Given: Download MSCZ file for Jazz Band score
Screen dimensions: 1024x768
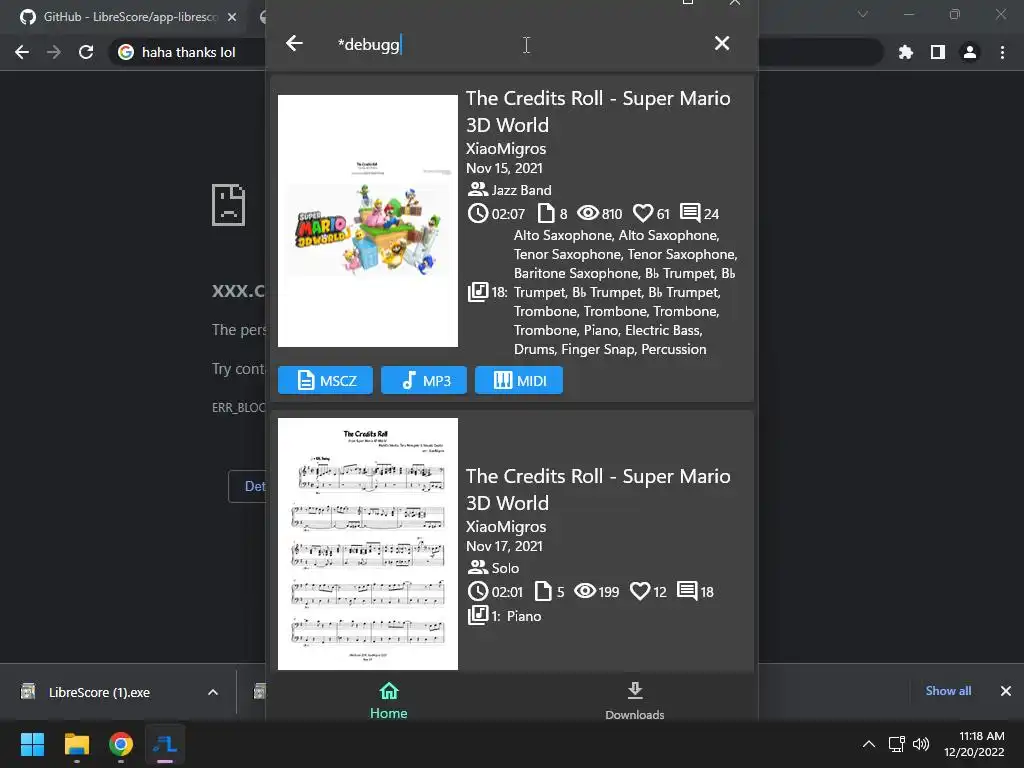Looking at the screenshot, I should pyautogui.click(x=325, y=380).
